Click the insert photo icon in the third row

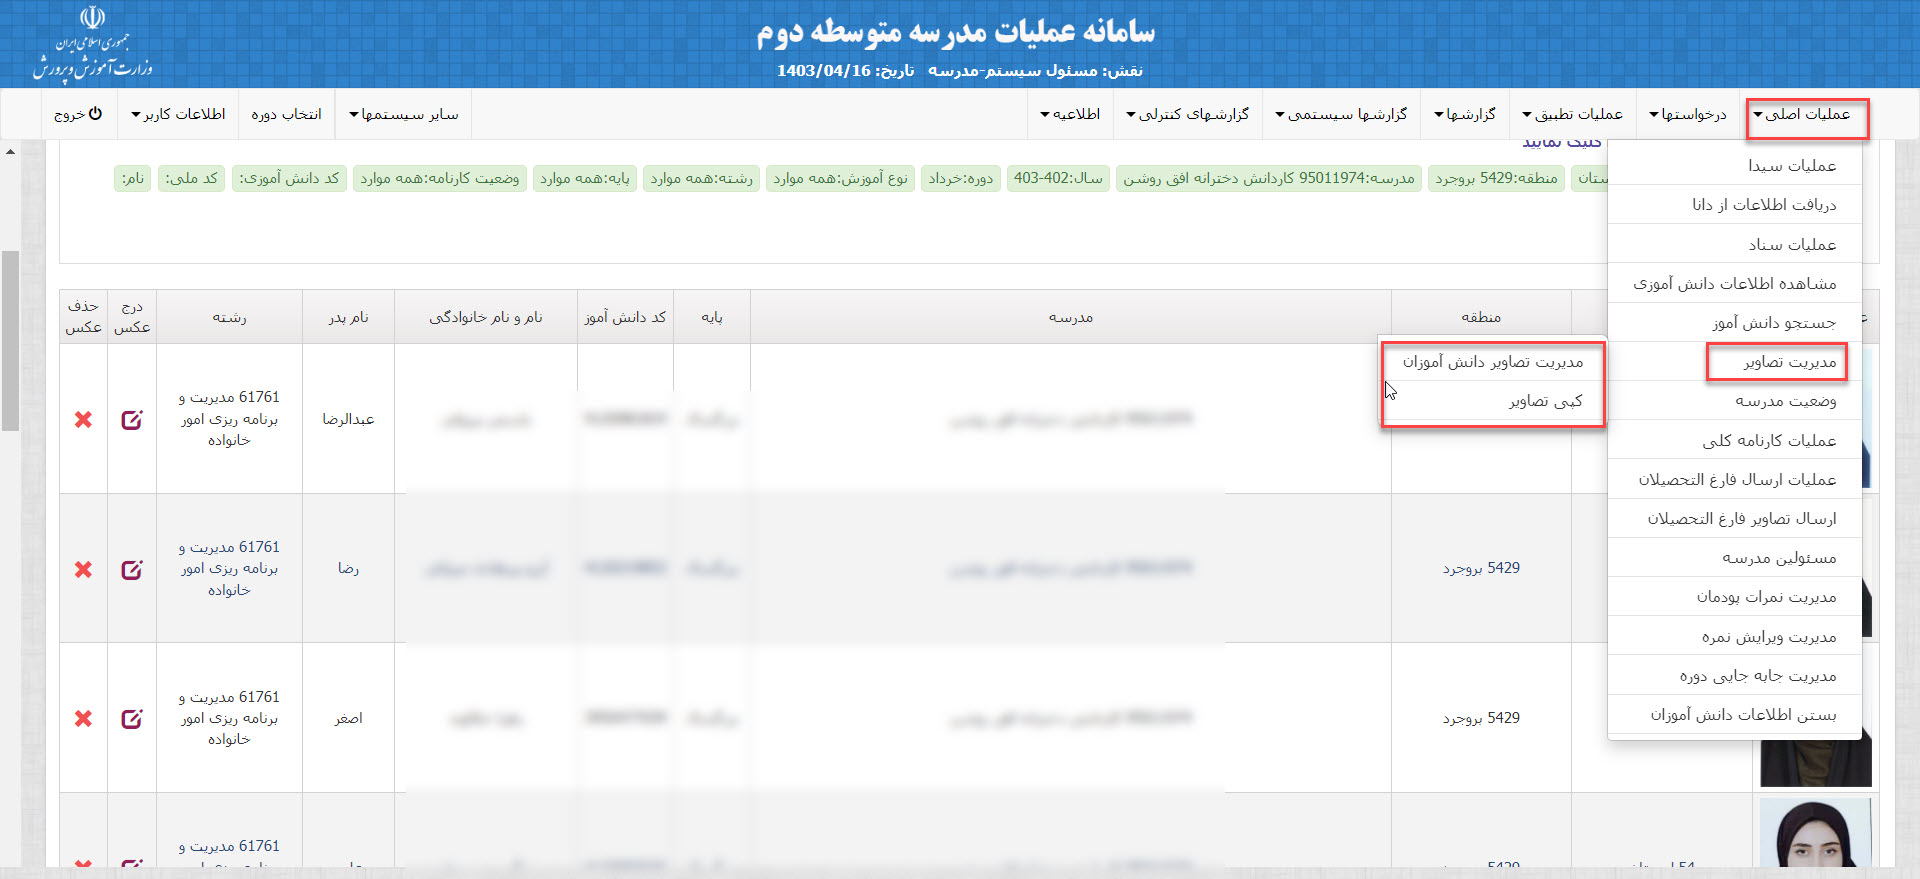tap(131, 719)
